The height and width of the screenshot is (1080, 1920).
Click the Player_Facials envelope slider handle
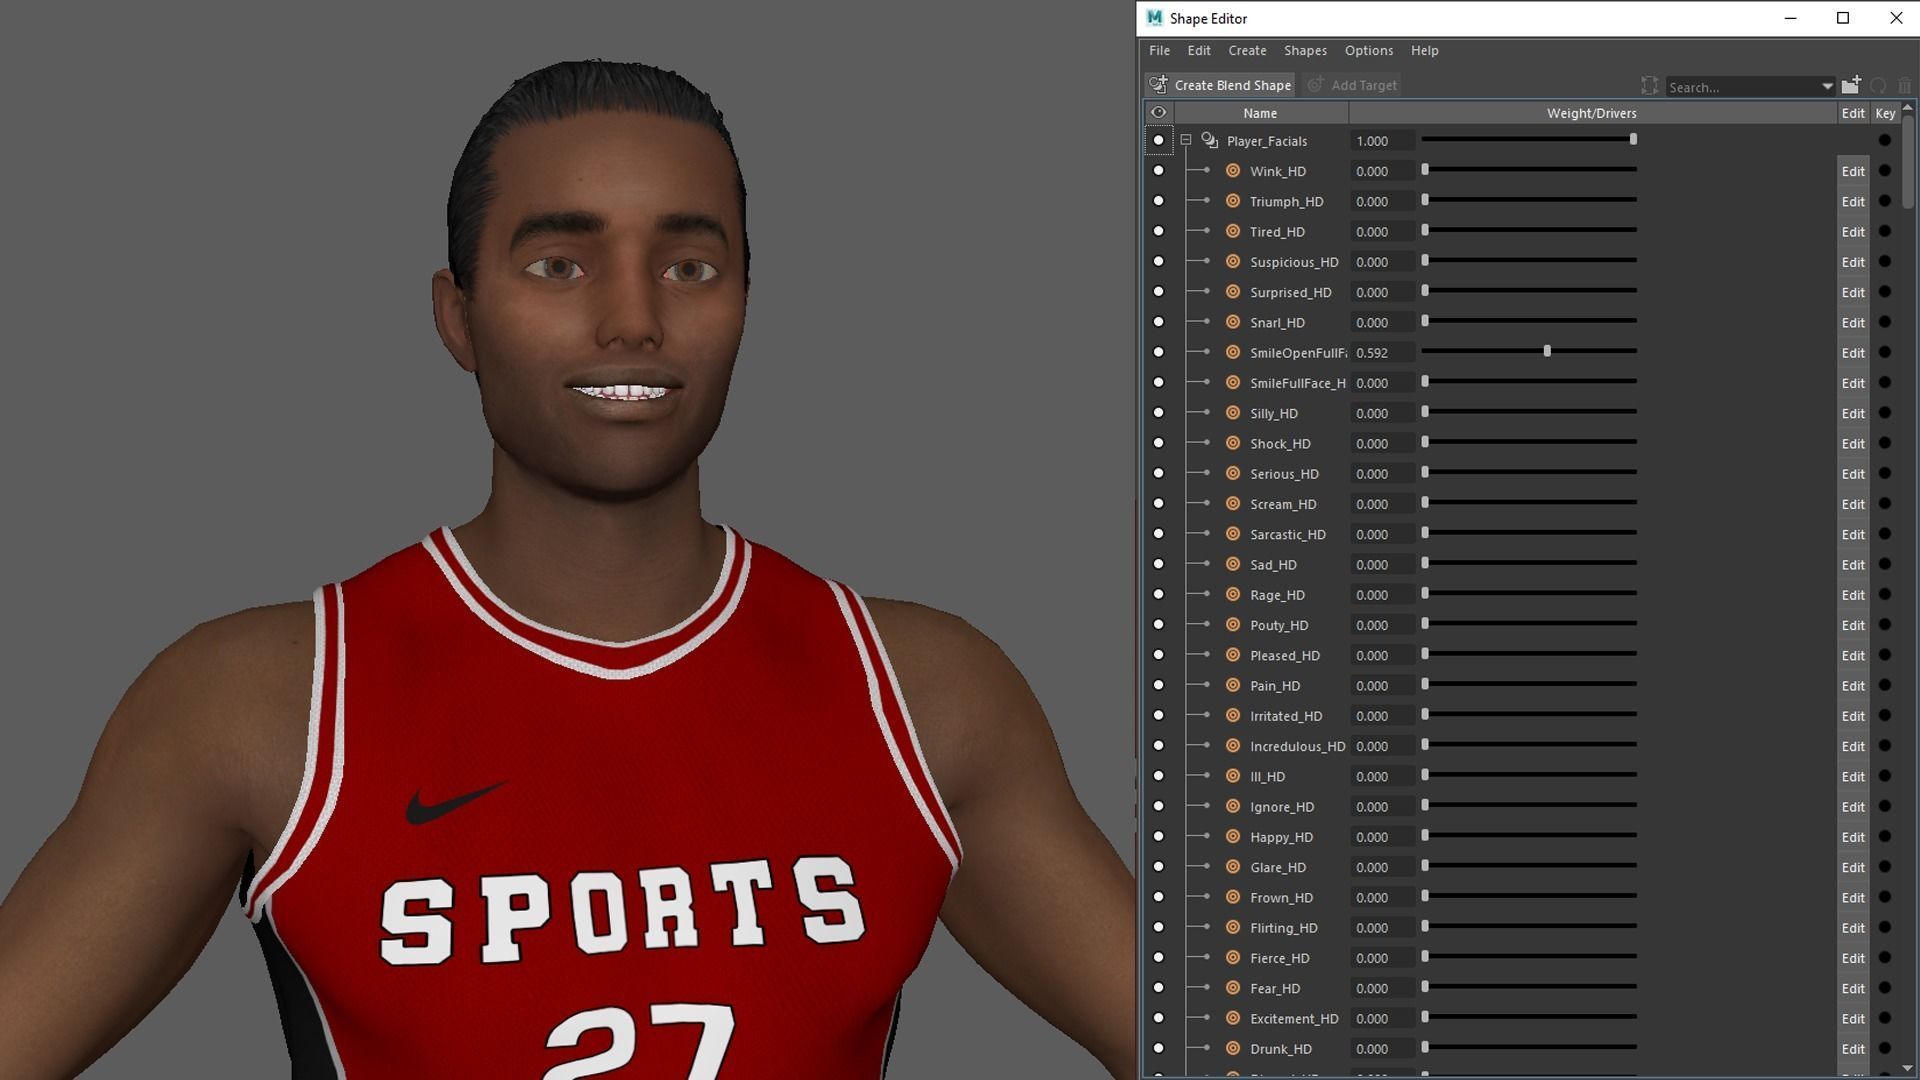pyautogui.click(x=1633, y=139)
